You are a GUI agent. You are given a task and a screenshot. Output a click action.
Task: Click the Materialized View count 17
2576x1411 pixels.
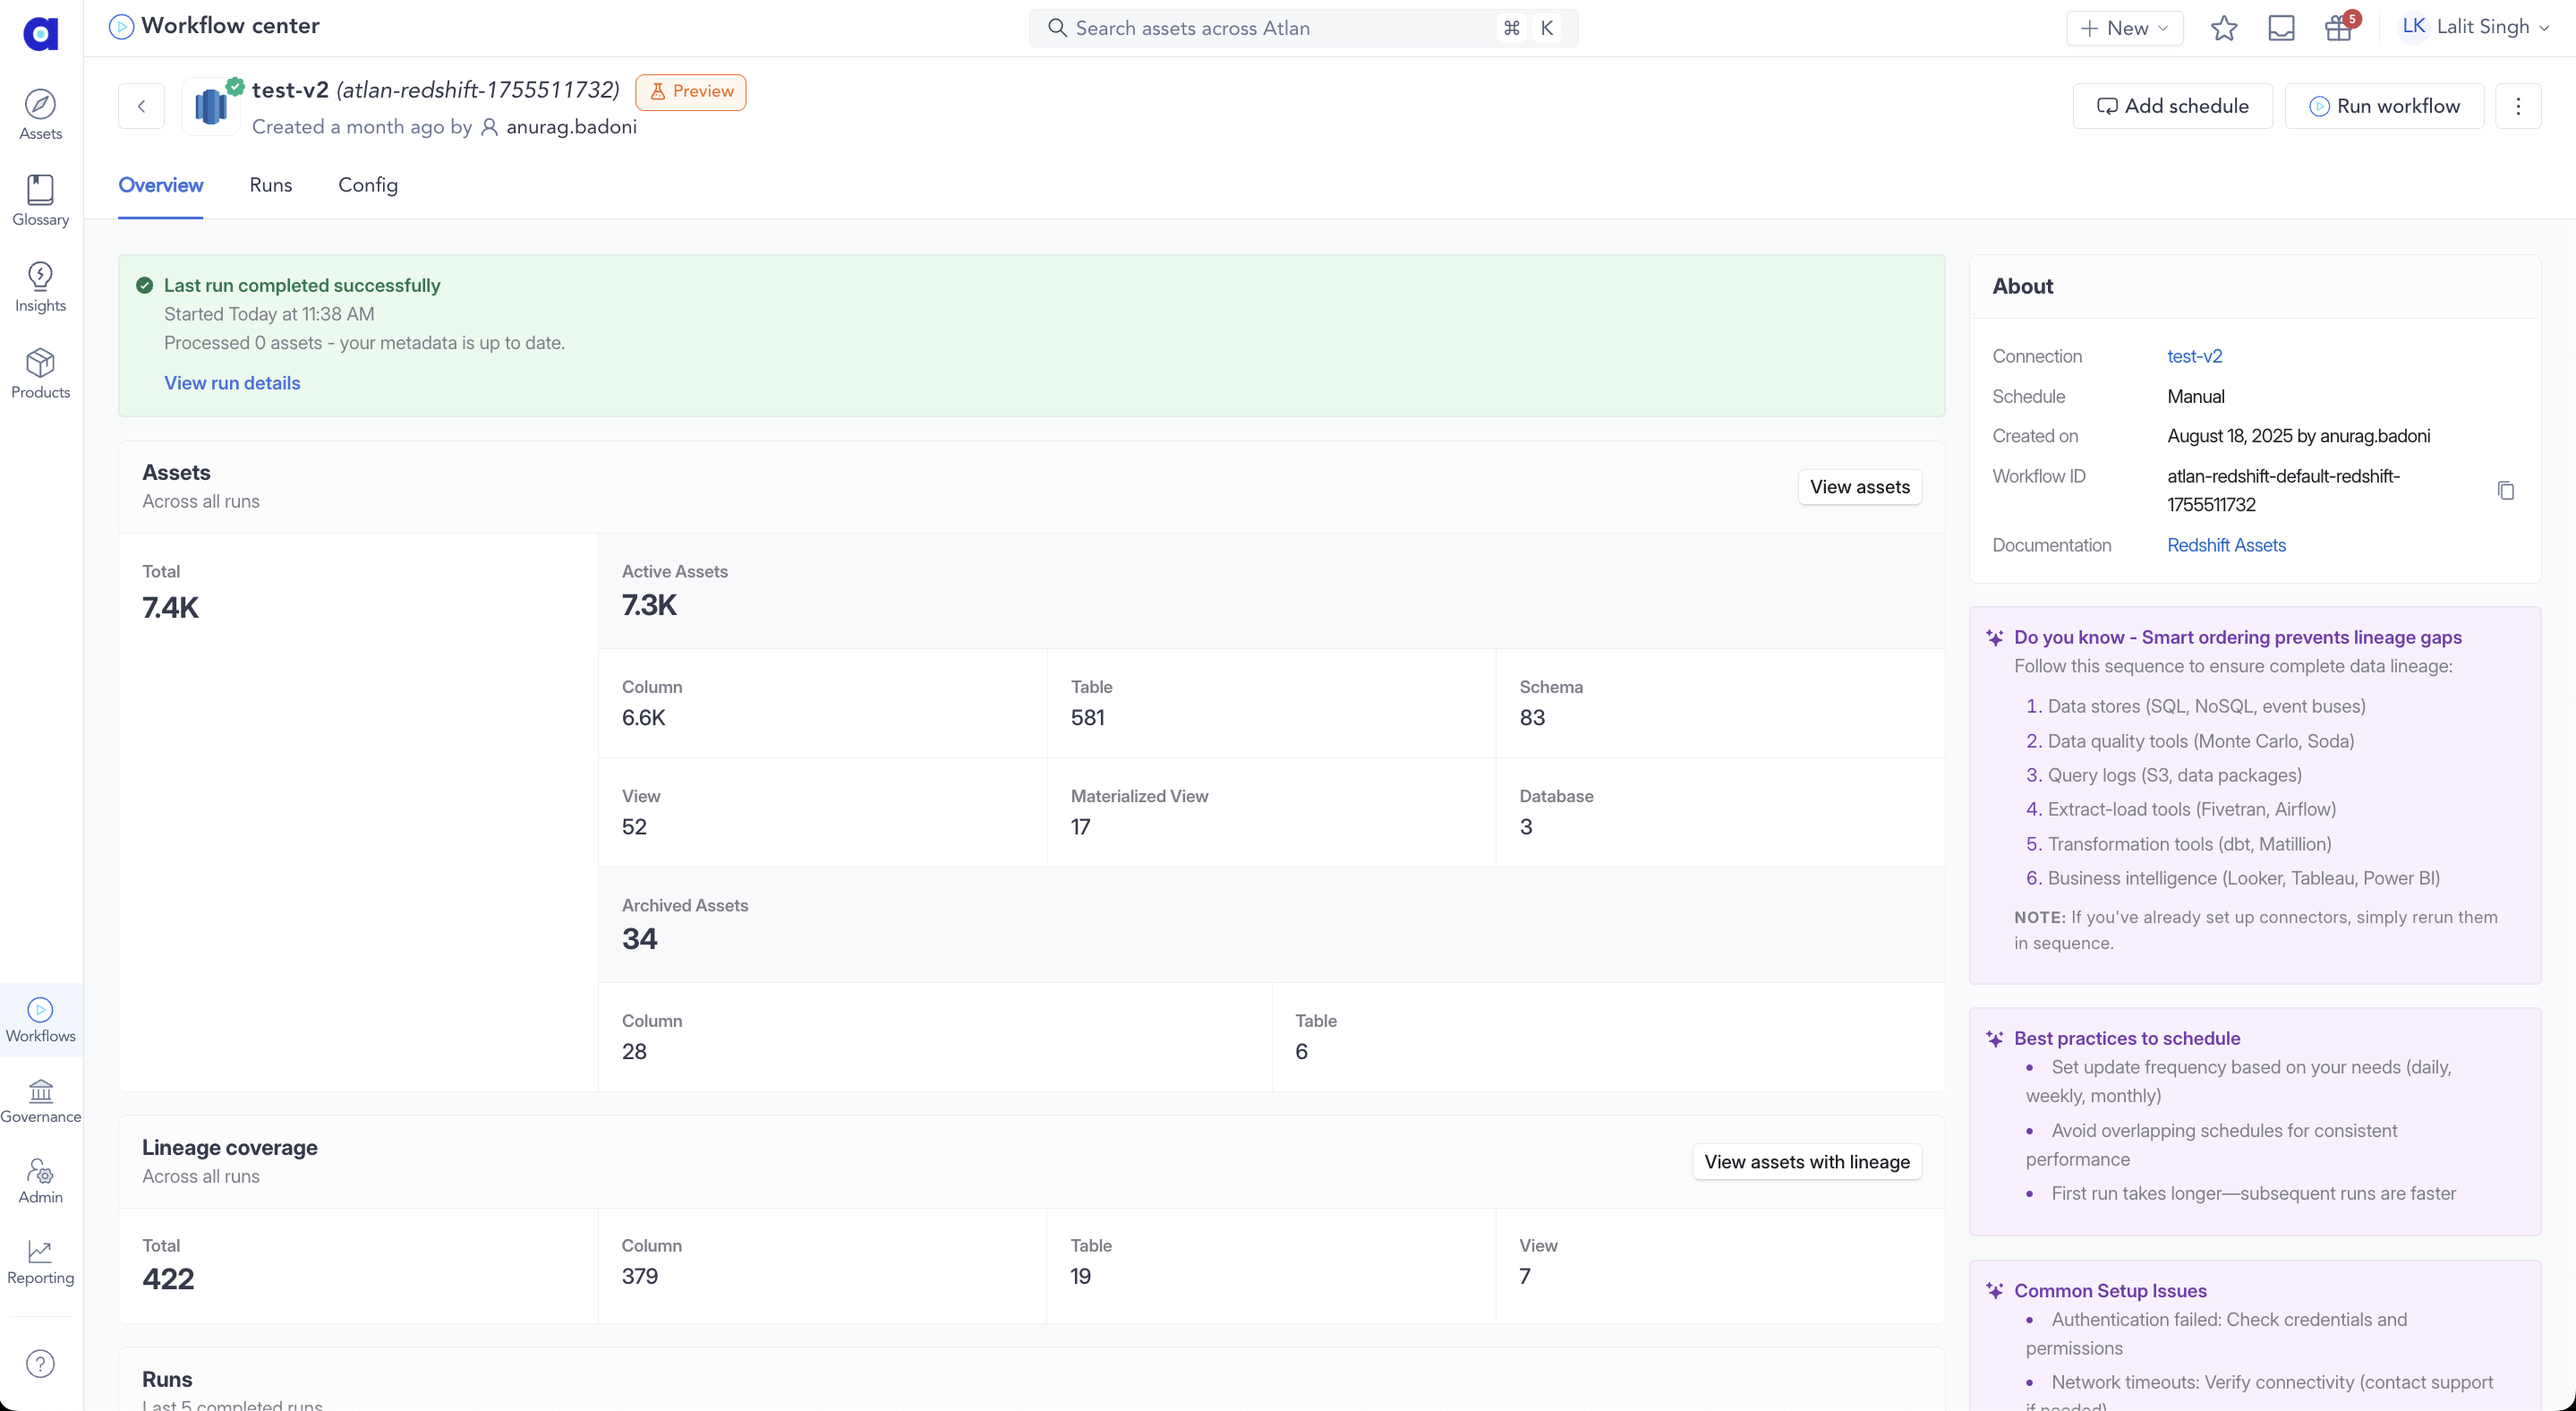1080,827
